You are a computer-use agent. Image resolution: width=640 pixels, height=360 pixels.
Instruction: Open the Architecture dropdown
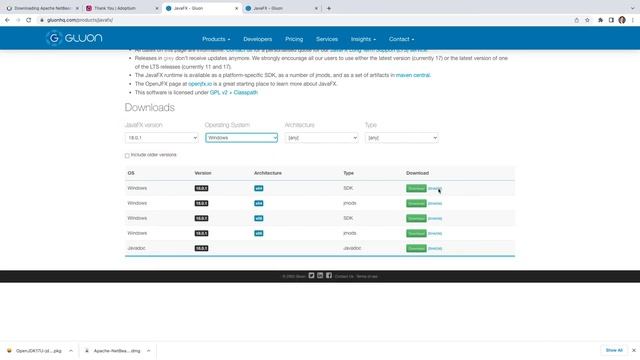(322, 138)
